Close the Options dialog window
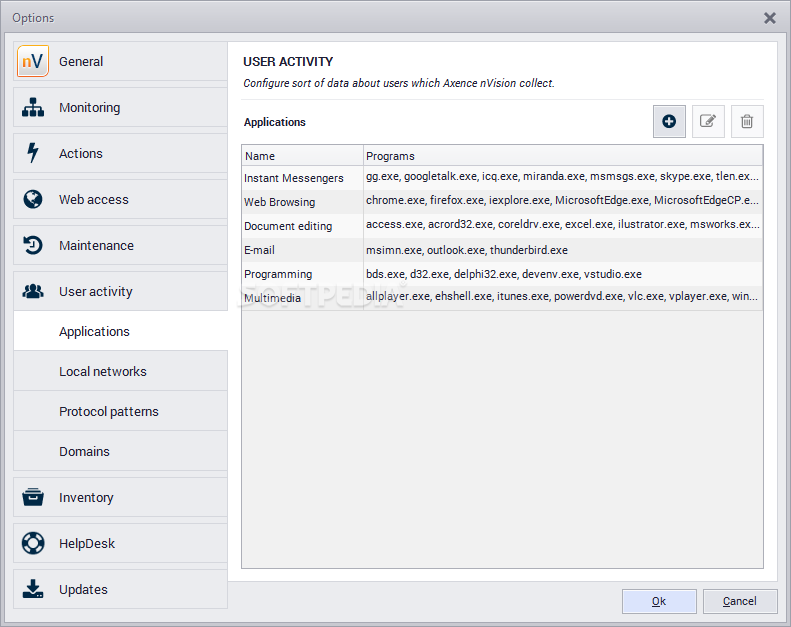 (x=770, y=18)
